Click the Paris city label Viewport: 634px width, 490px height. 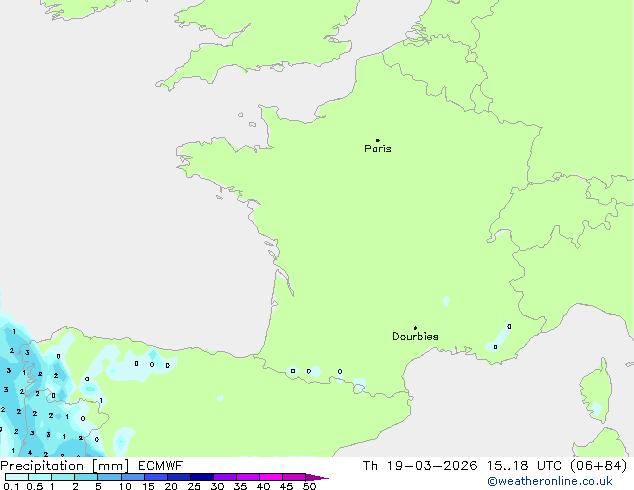click(378, 148)
